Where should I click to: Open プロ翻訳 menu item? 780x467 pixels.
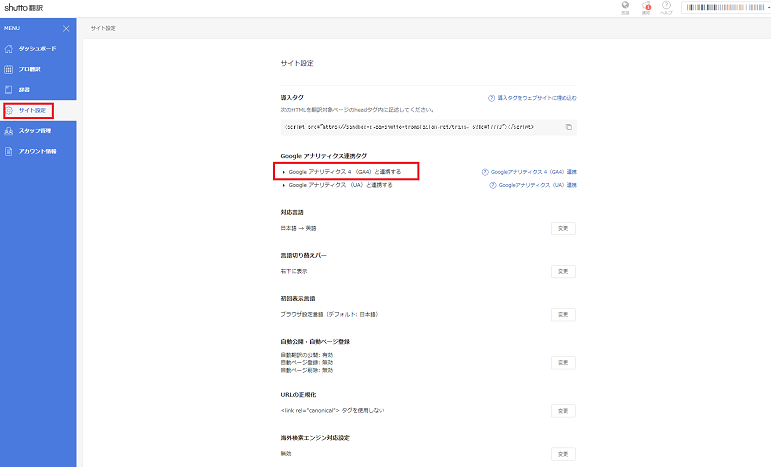tap(38, 70)
